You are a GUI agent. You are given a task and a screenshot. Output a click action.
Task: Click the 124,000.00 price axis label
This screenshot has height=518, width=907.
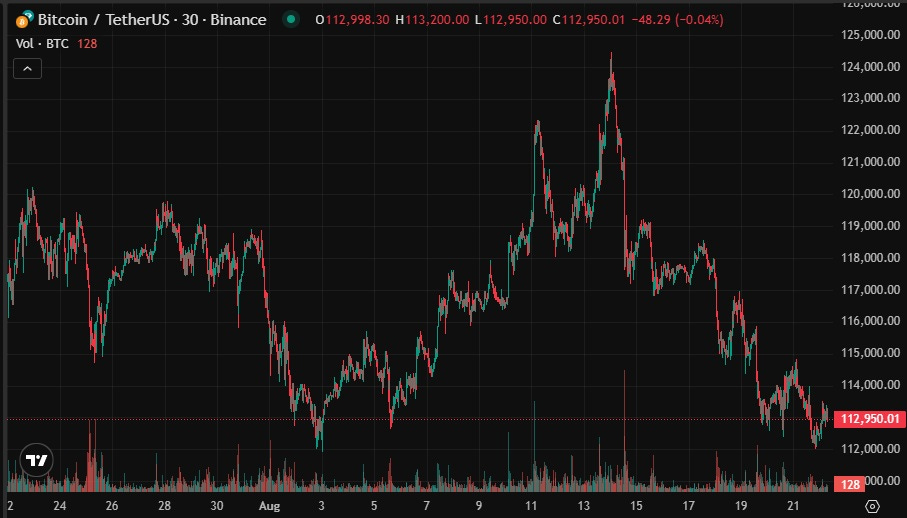click(x=870, y=66)
